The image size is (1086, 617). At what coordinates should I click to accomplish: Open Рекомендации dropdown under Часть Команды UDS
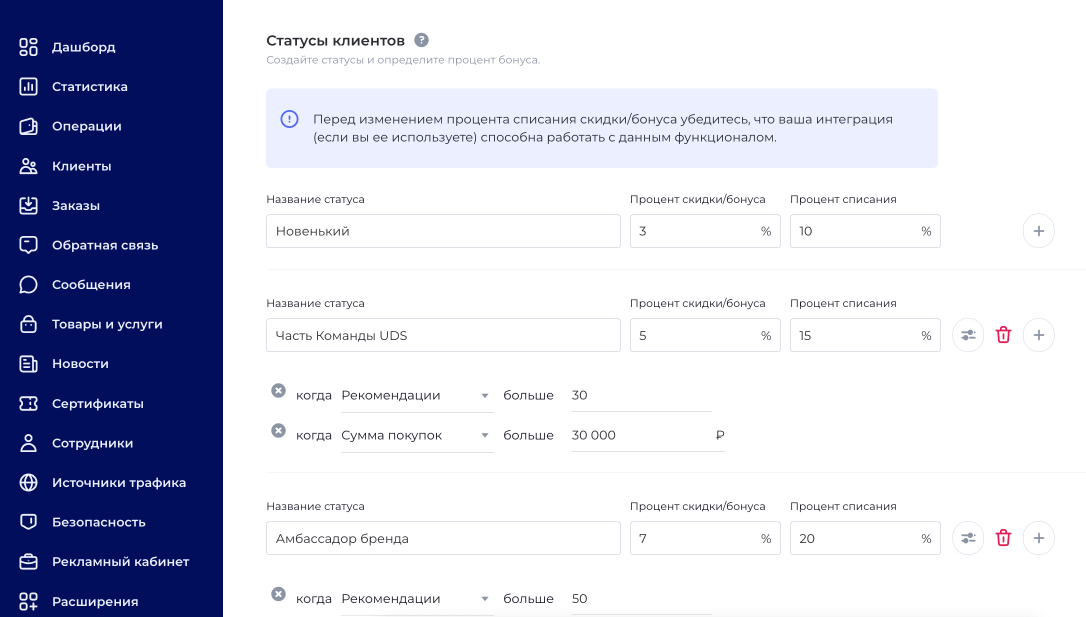416,396
